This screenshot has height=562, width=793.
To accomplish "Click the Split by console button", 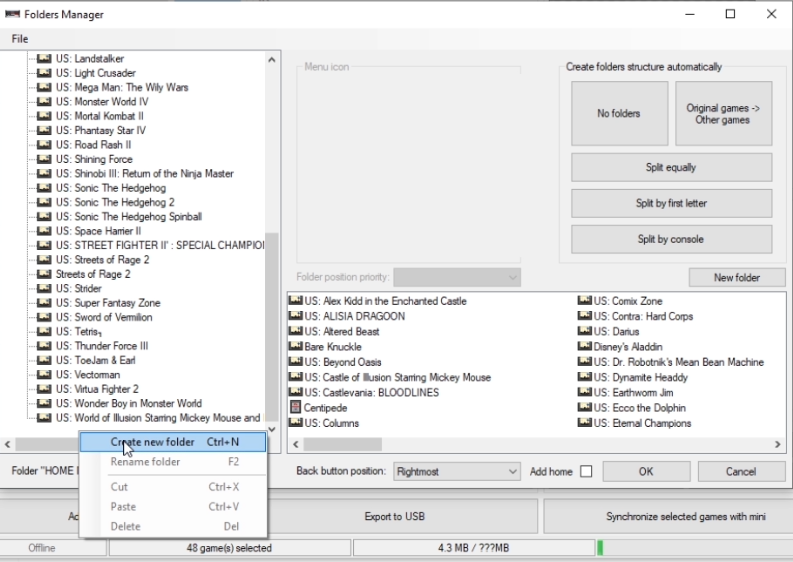I will point(671,239).
